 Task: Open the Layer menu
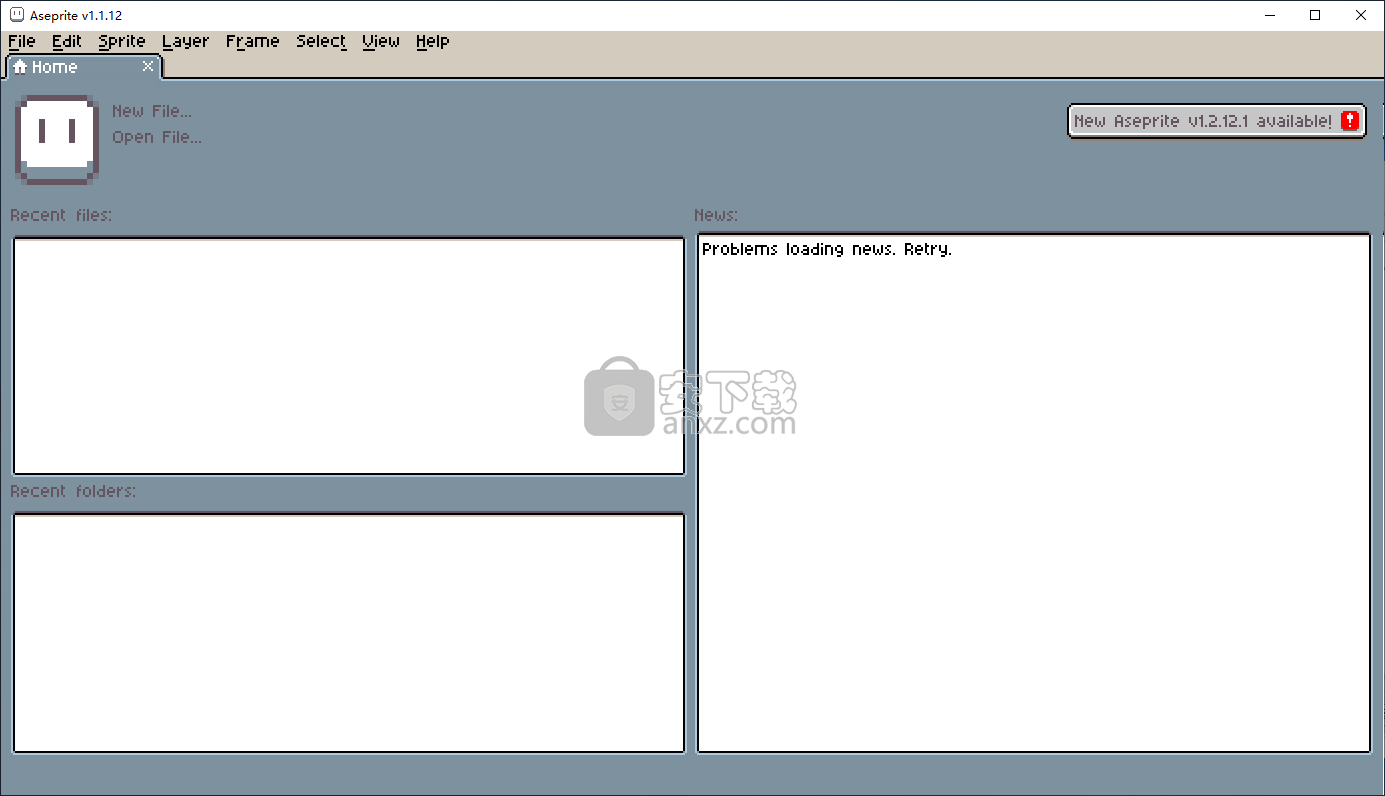pos(185,41)
